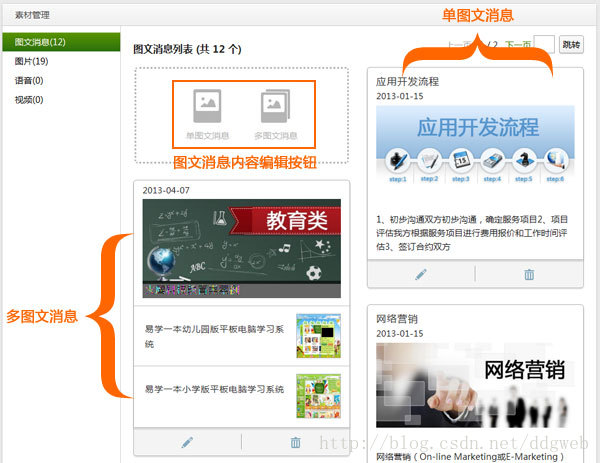Click the 应用开发流程 summary paragraph text
The height and width of the screenshot is (463, 600).
(x=472, y=233)
